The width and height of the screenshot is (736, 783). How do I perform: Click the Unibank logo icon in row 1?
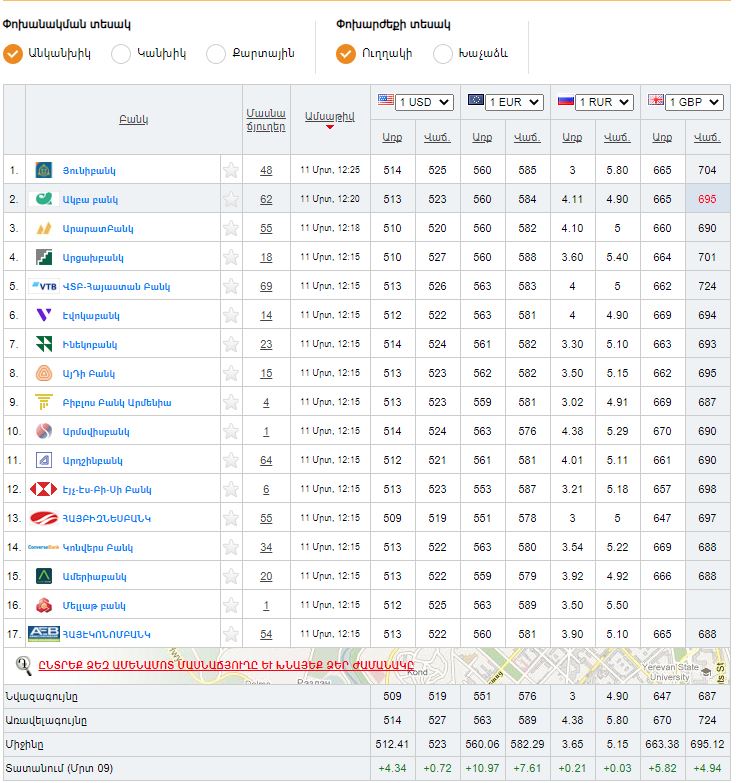point(44,170)
